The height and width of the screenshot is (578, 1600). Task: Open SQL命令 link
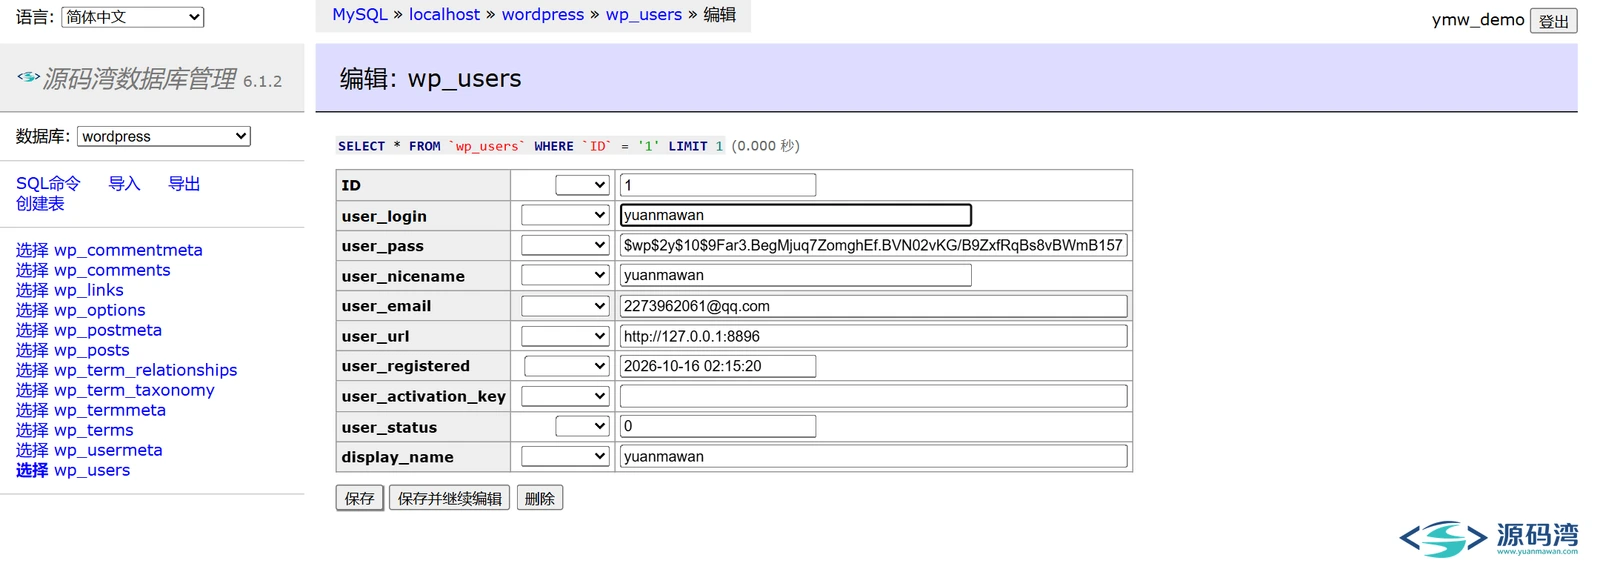click(48, 184)
